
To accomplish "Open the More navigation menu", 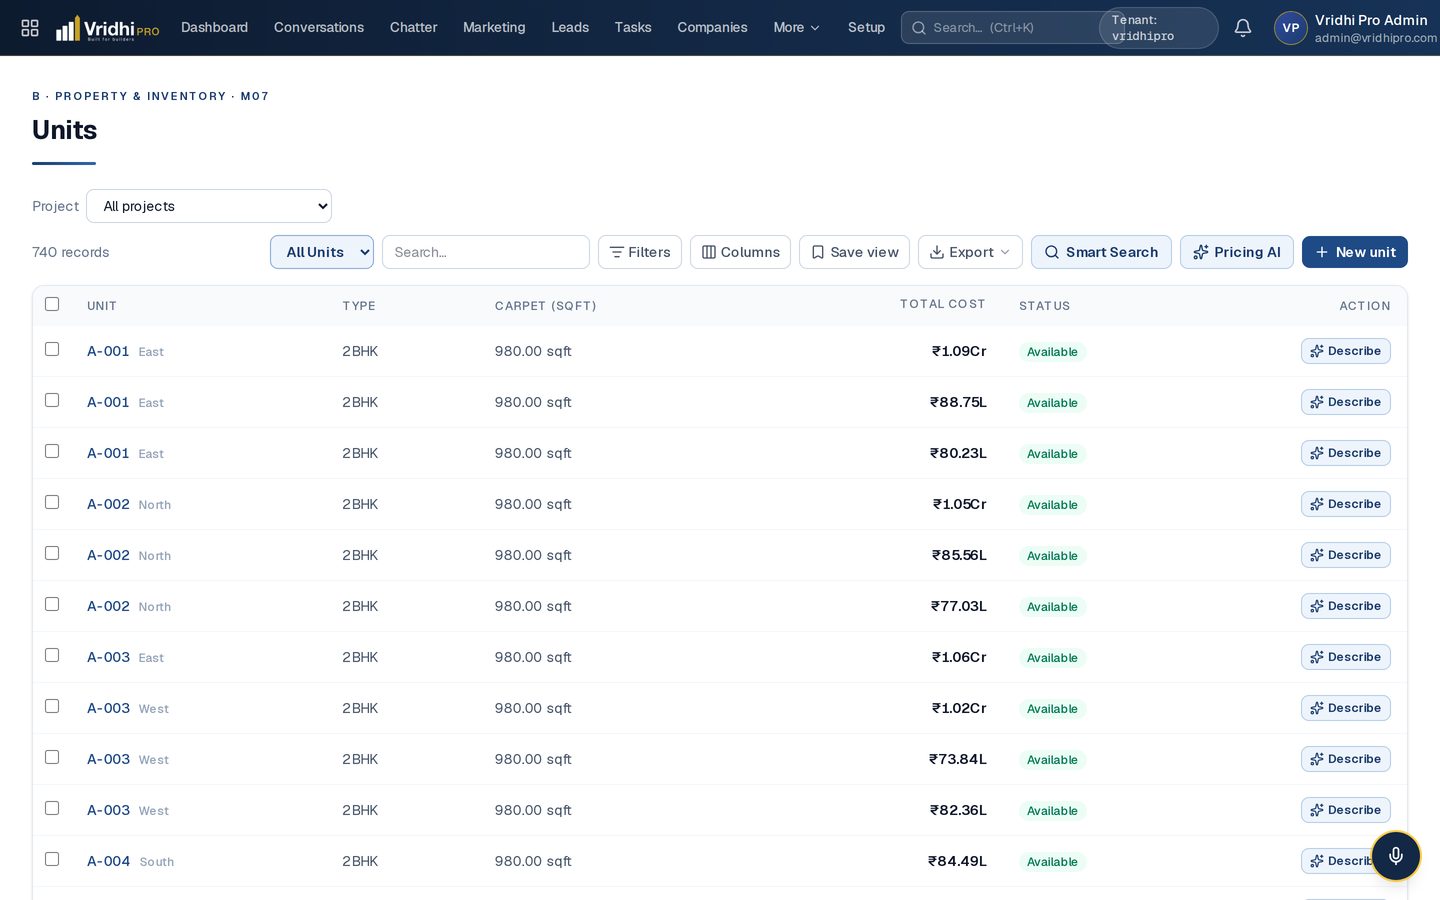I will click(x=796, y=28).
